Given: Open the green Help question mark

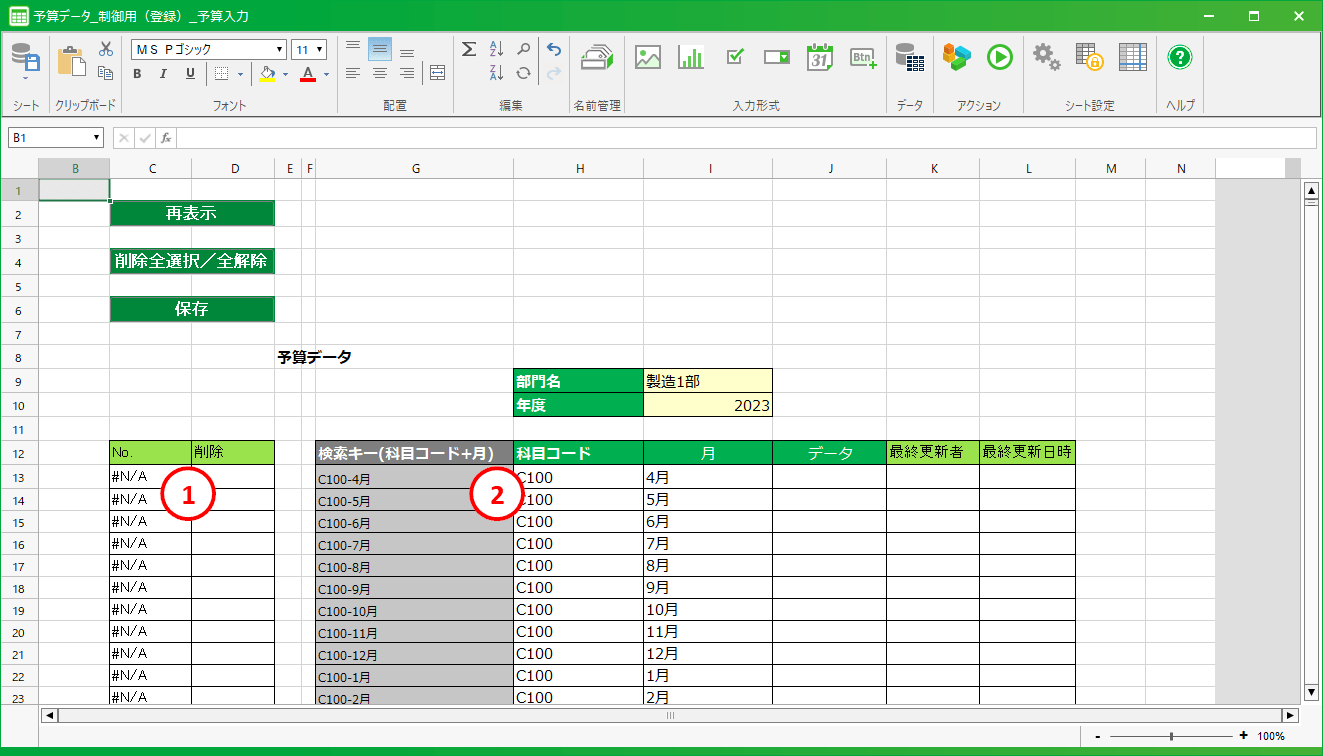Looking at the screenshot, I should [1180, 58].
